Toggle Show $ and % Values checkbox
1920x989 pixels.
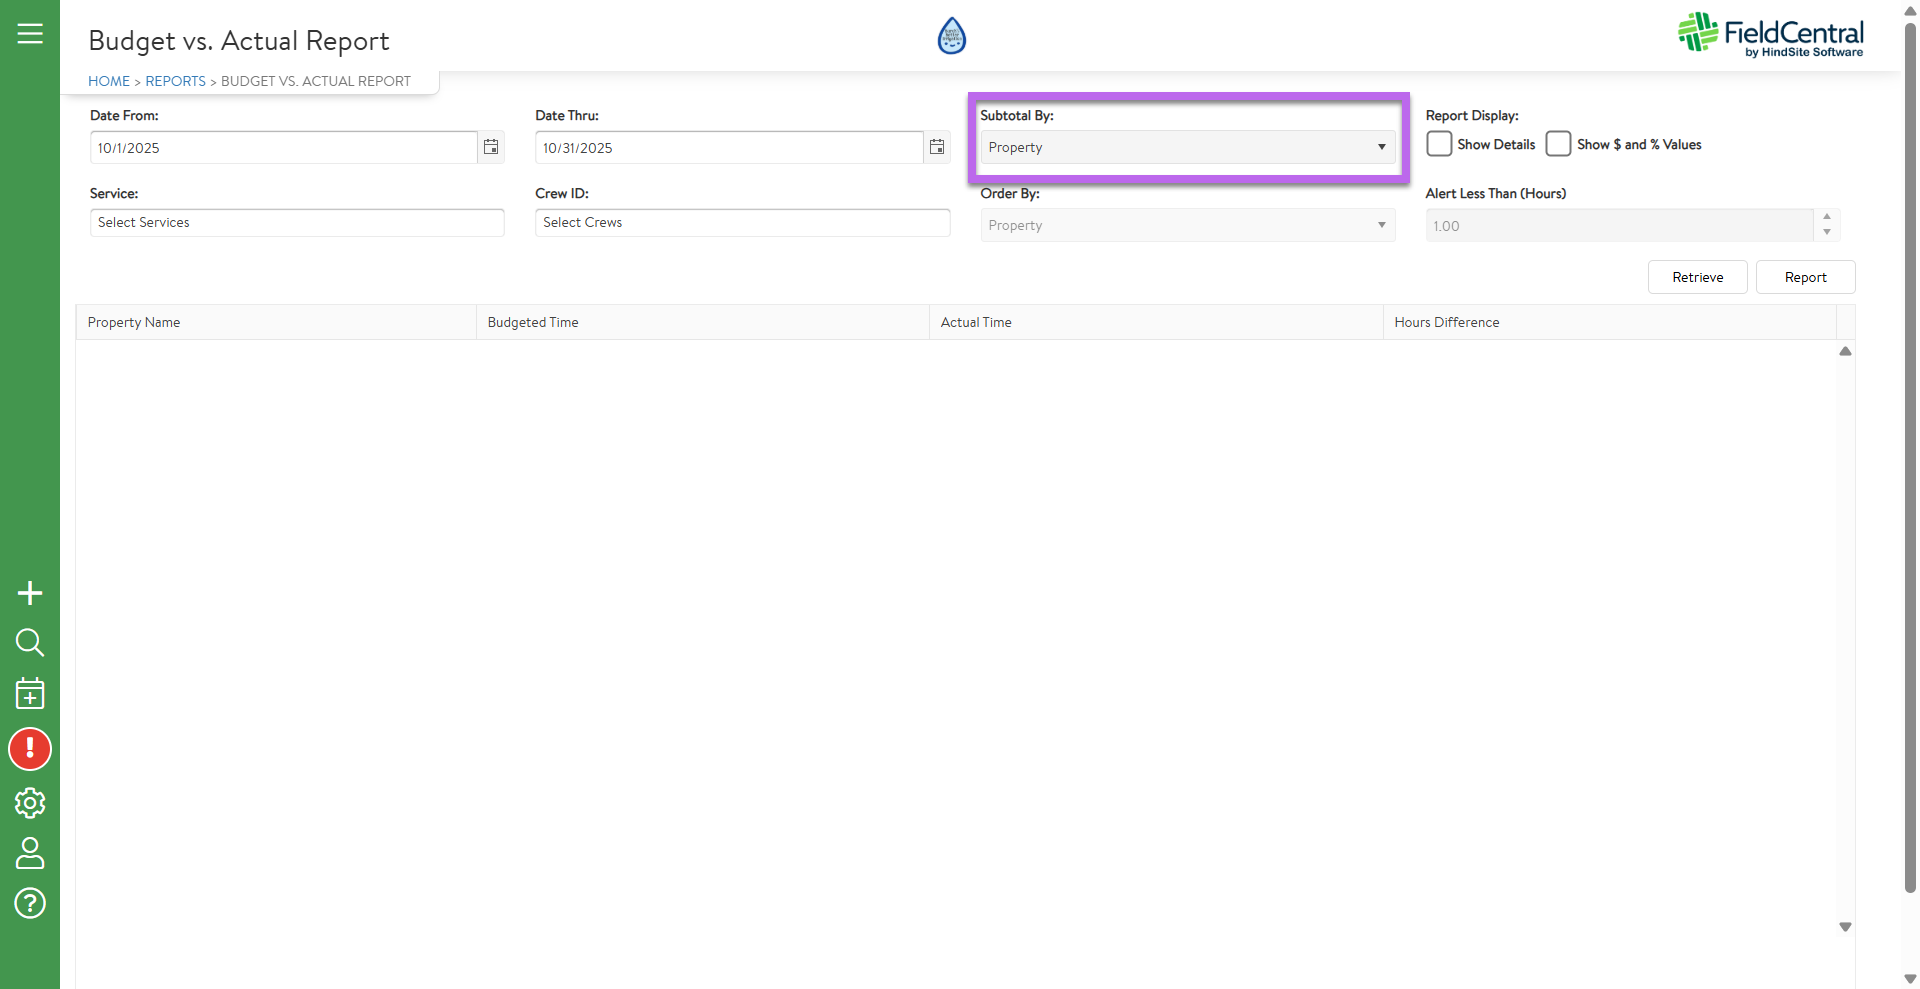tap(1558, 144)
